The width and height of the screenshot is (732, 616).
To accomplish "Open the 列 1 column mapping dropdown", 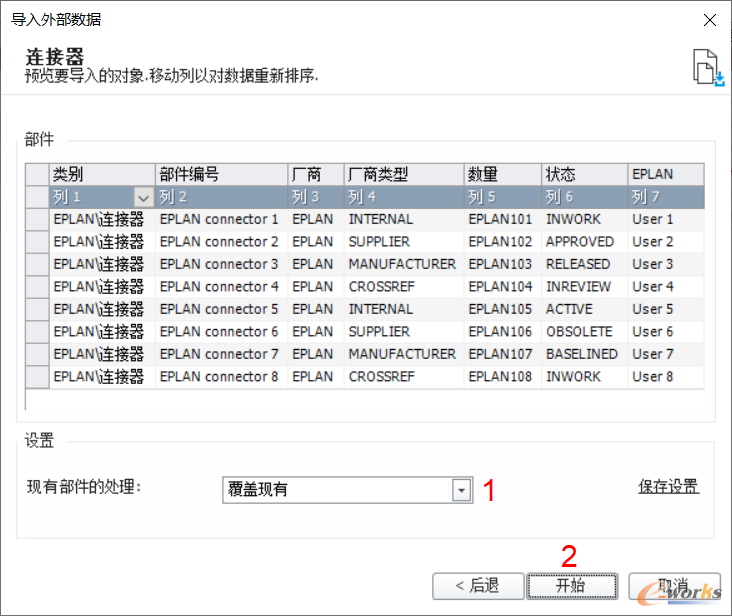I will 143,197.
